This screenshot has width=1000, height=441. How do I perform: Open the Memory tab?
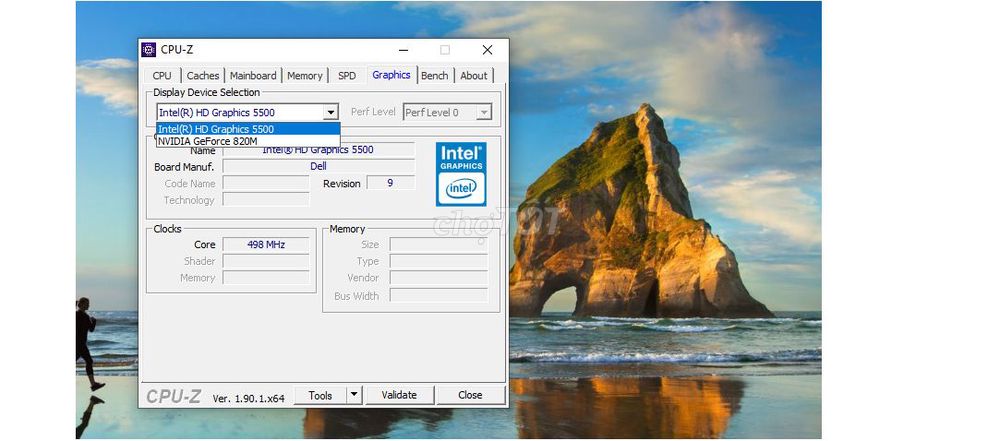coord(305,75)
